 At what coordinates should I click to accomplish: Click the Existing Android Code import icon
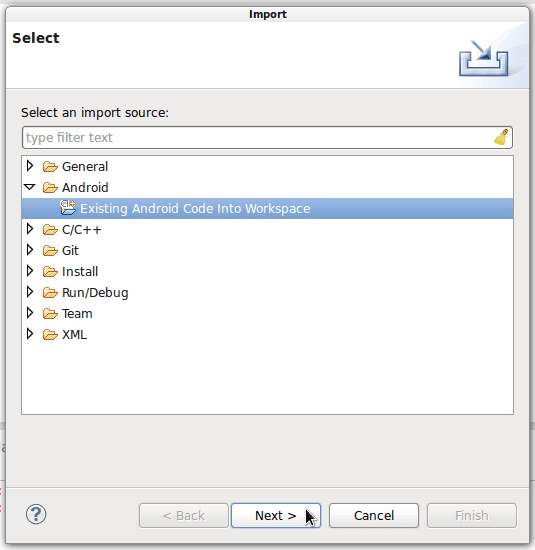tap(67, 208)
